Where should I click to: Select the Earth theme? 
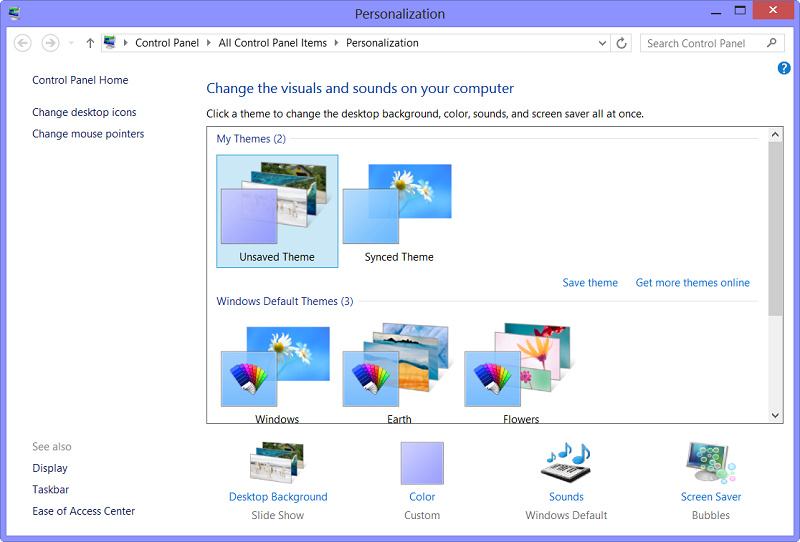tap(399, 374)
